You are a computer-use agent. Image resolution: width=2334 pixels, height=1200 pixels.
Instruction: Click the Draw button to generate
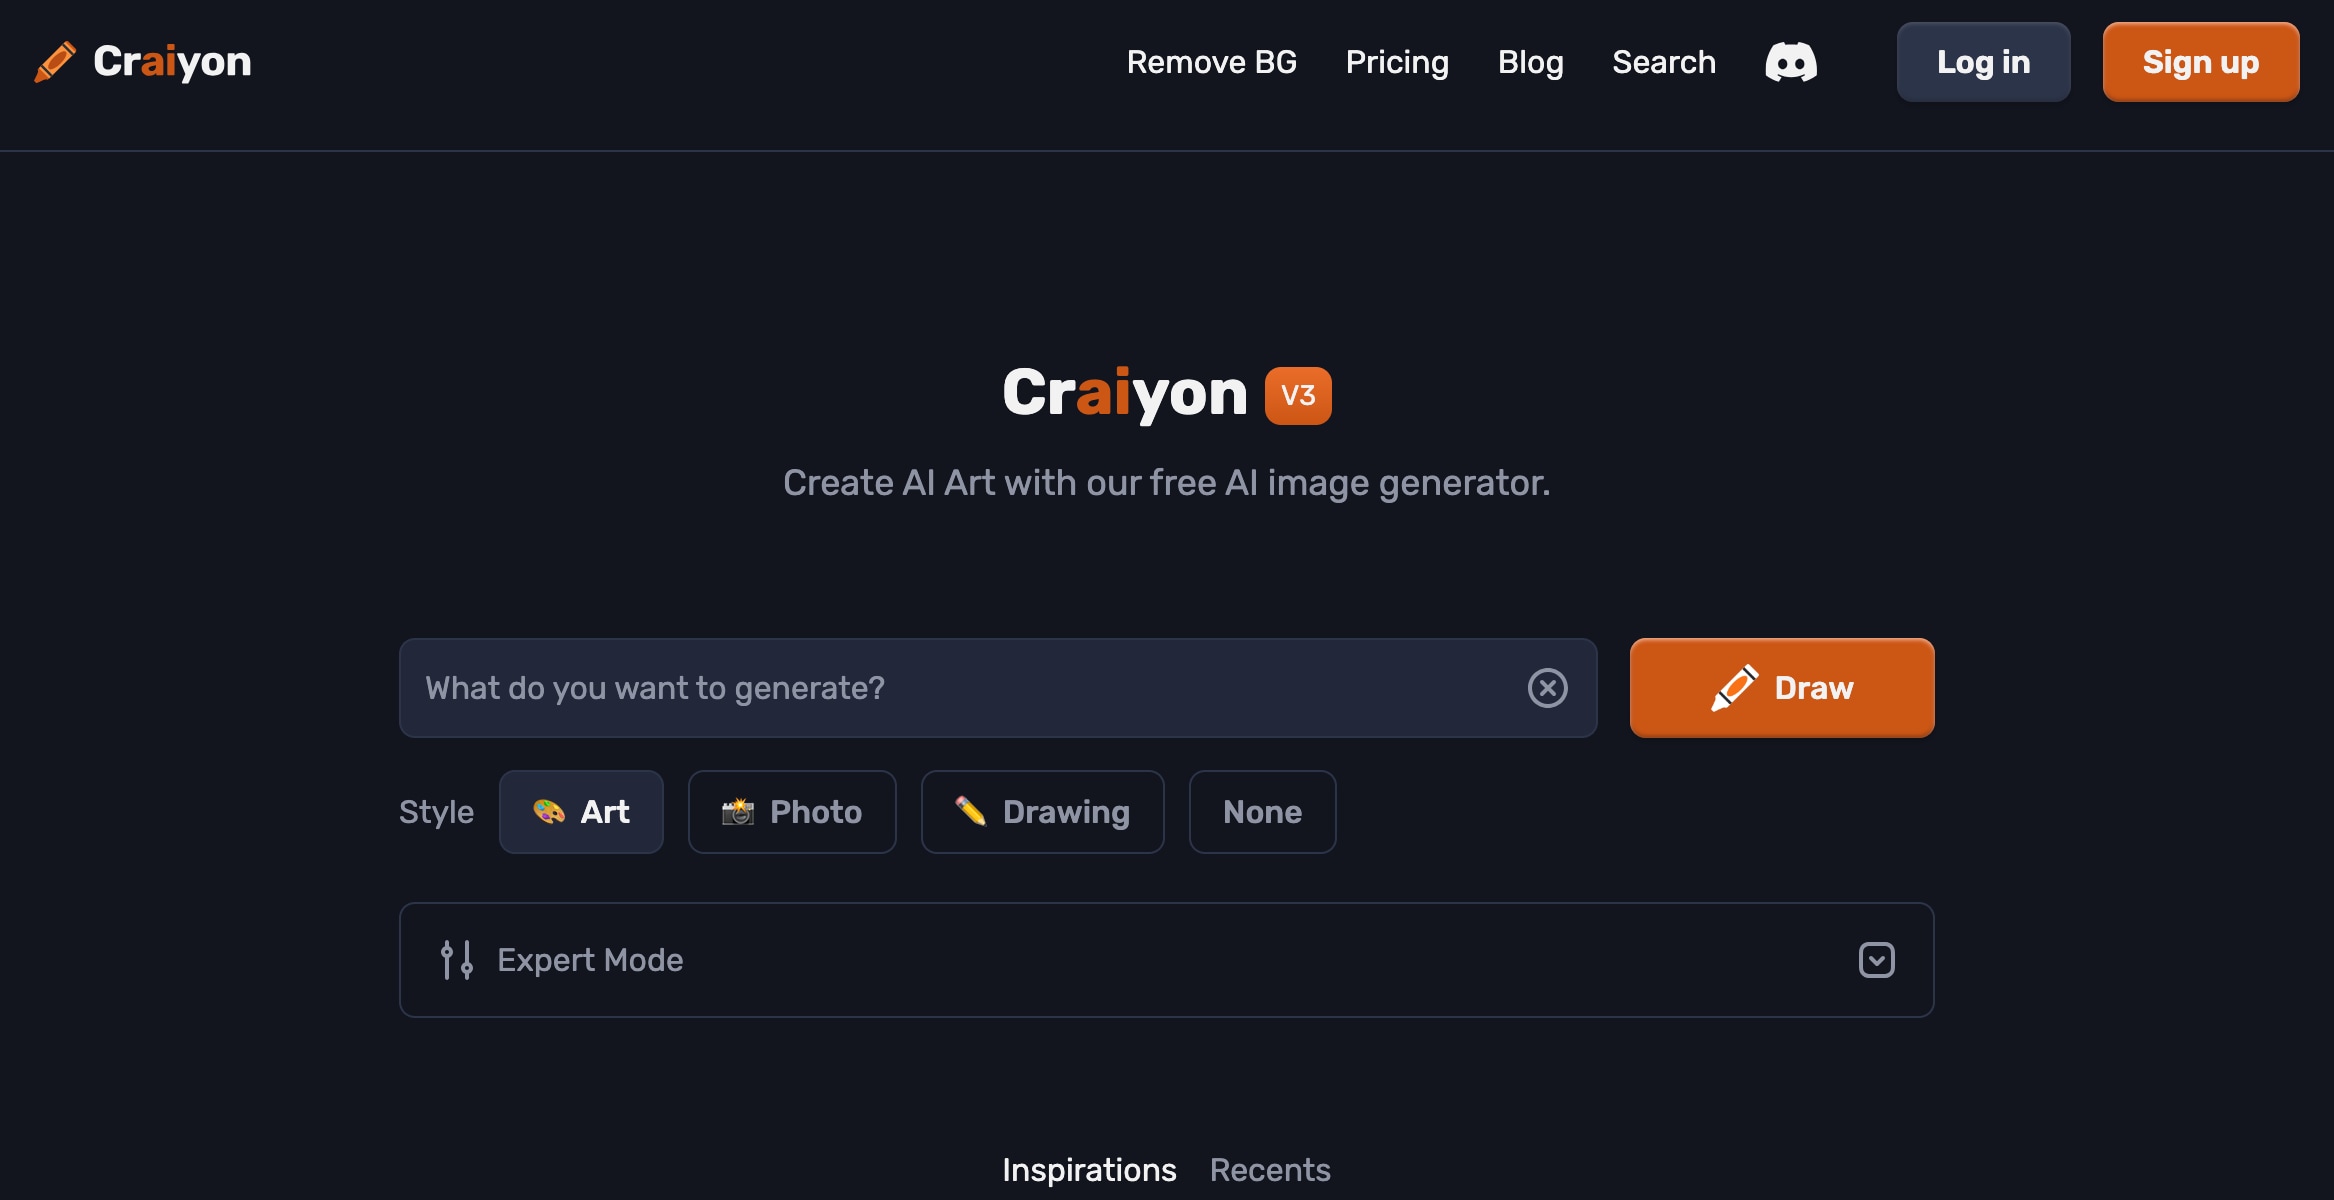pyautogui.click(x=1781, y=687)
